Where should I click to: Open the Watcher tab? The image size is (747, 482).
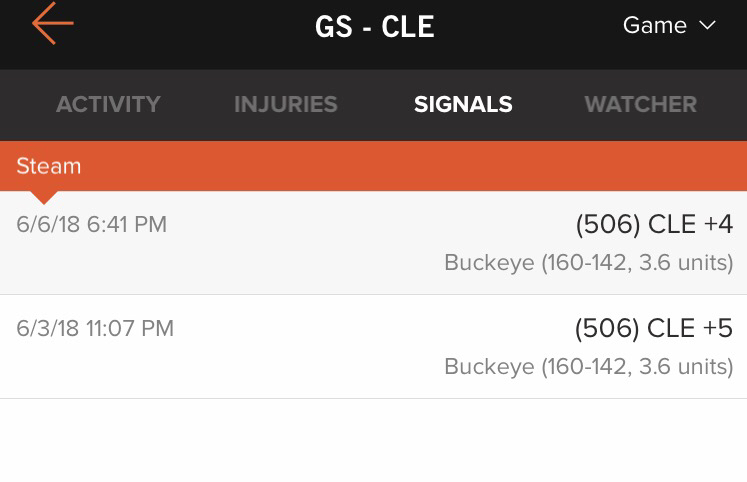click(641, 104)
